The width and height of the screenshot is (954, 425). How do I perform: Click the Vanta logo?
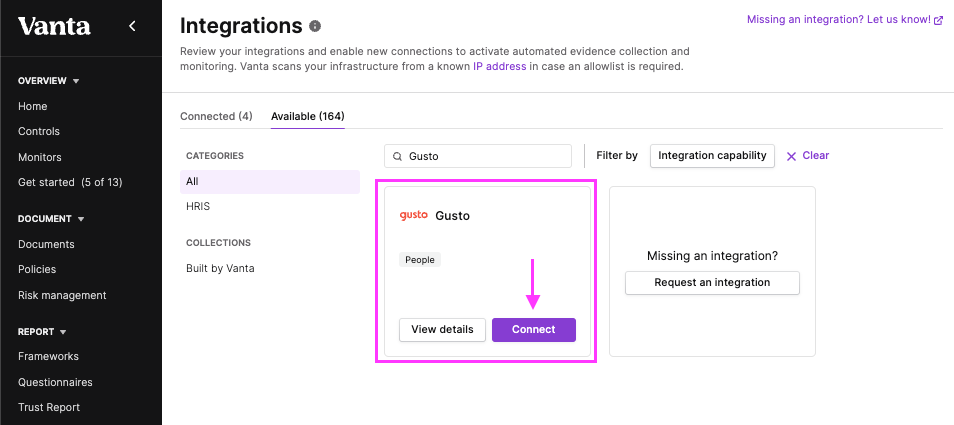[54, 26]
